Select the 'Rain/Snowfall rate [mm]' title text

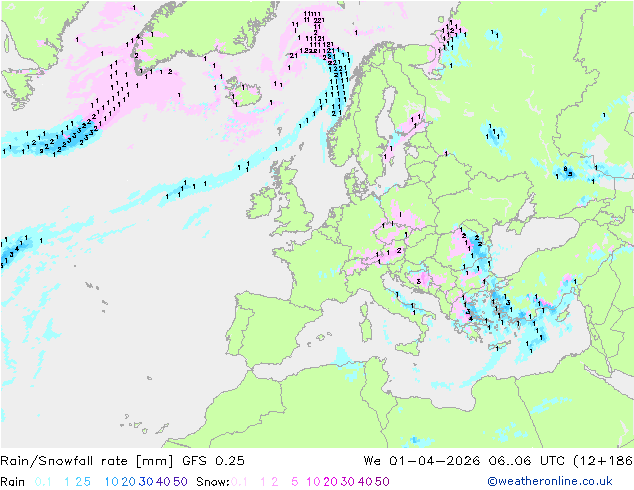point(87,461)
